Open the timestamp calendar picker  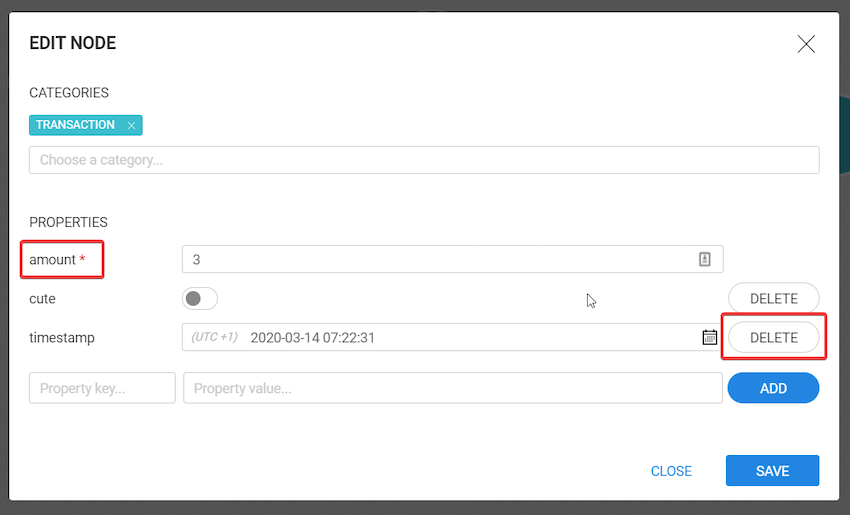[709, 337]
